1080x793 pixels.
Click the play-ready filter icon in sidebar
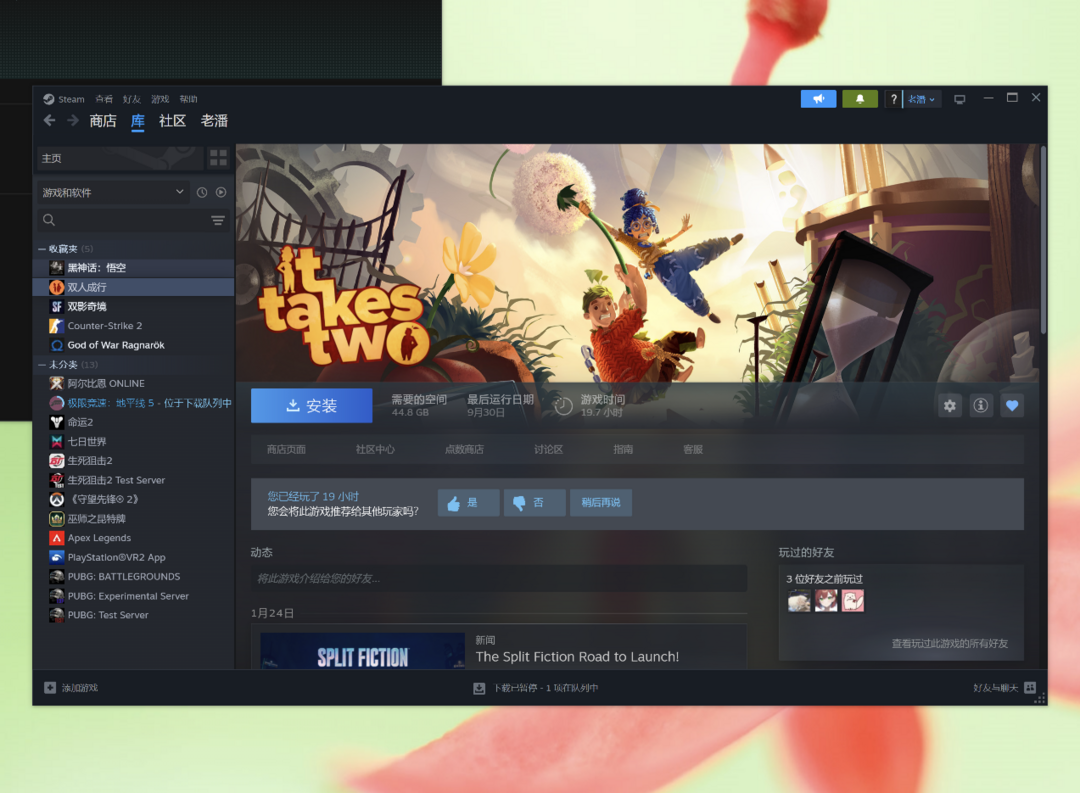pos(221,192)
